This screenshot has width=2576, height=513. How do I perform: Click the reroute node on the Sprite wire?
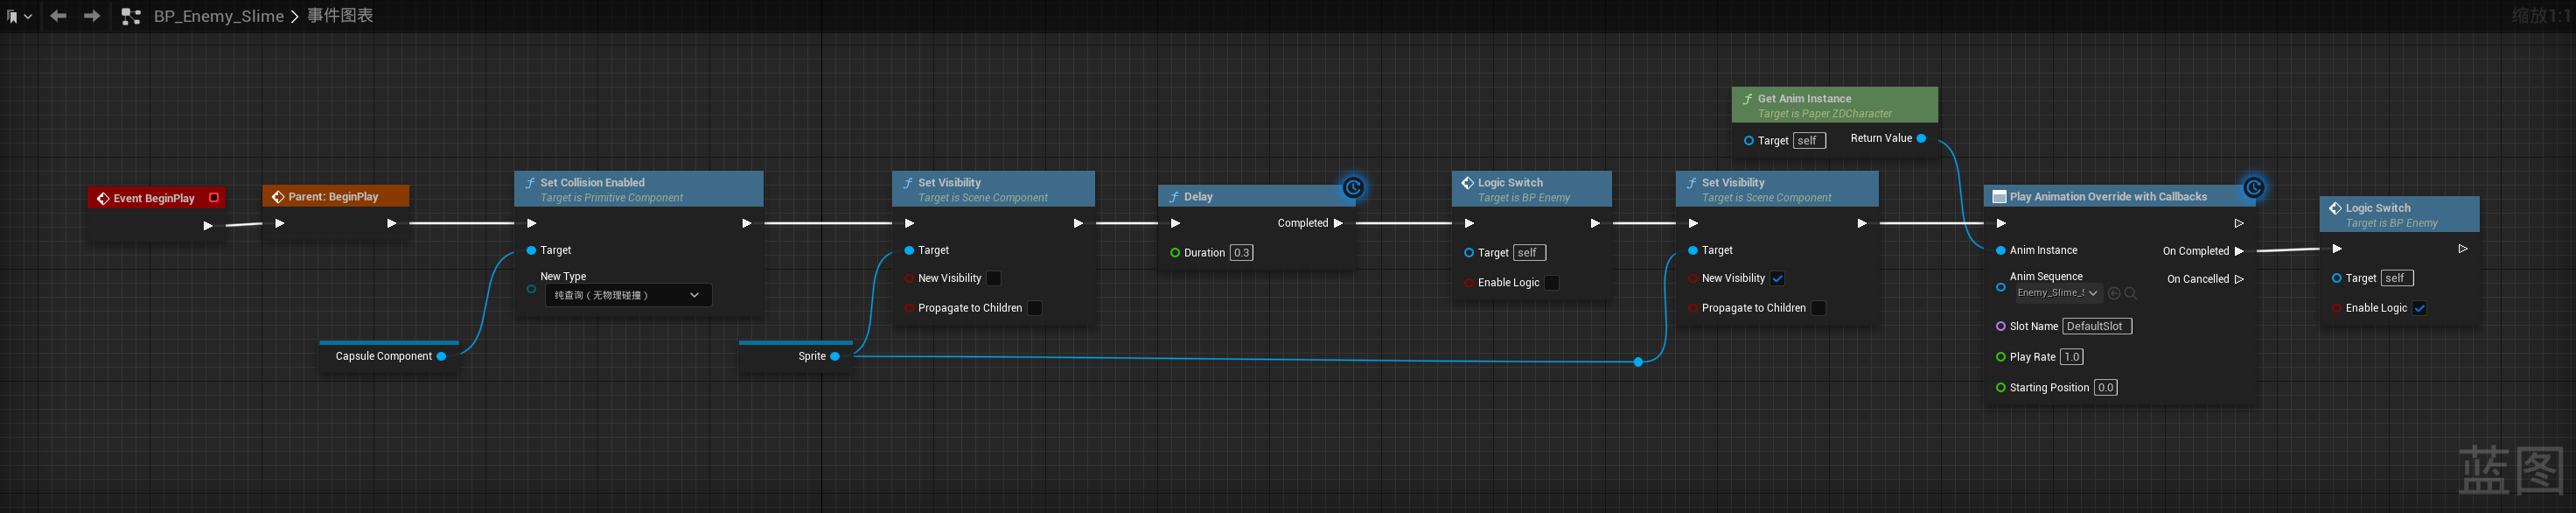pyautogui.click(x=1638, y=362)
